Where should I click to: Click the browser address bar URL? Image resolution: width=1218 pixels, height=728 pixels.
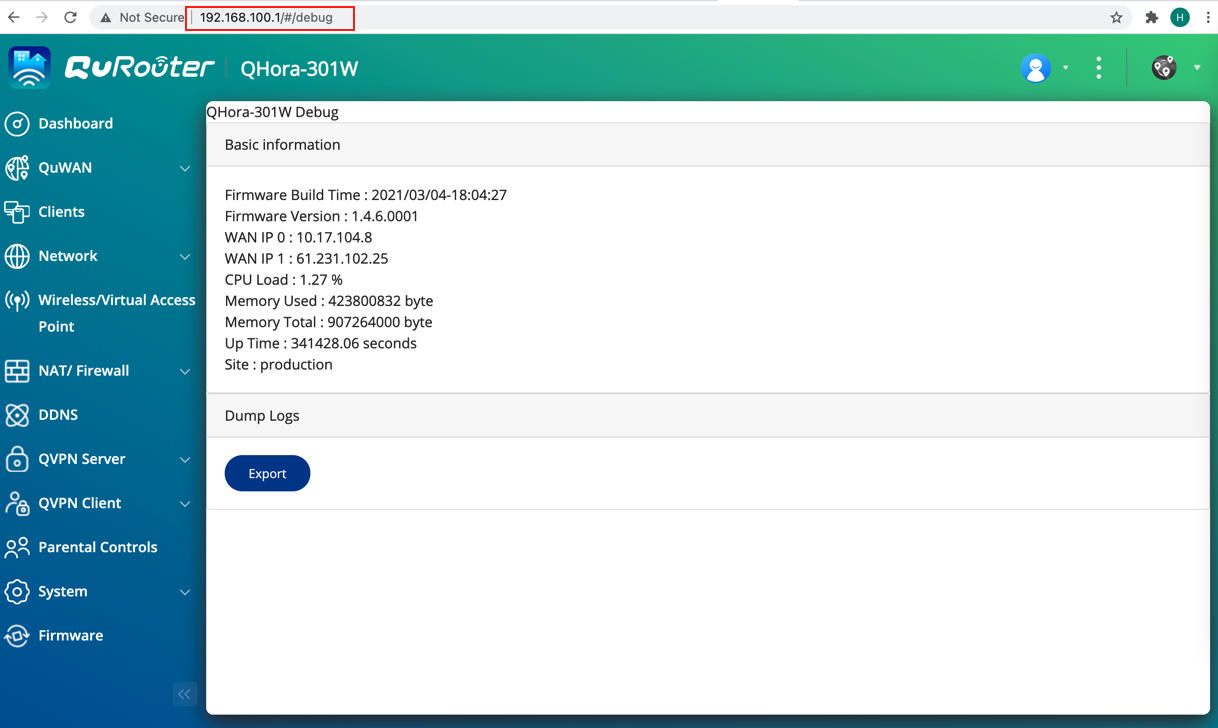pos(266,17)
